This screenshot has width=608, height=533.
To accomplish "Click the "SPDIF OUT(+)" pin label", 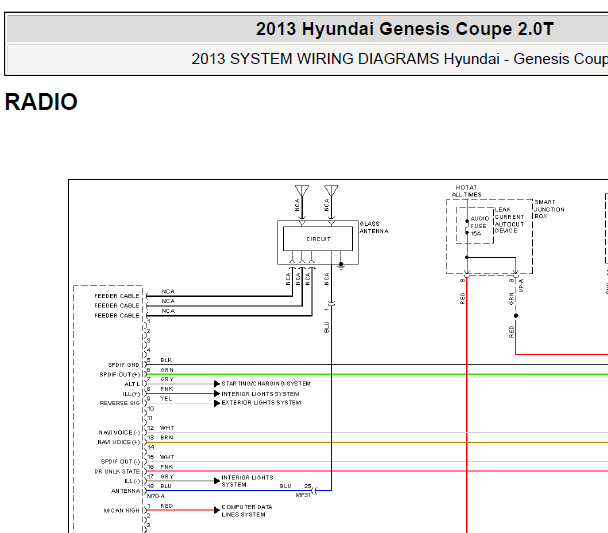I will coord(120,375).
